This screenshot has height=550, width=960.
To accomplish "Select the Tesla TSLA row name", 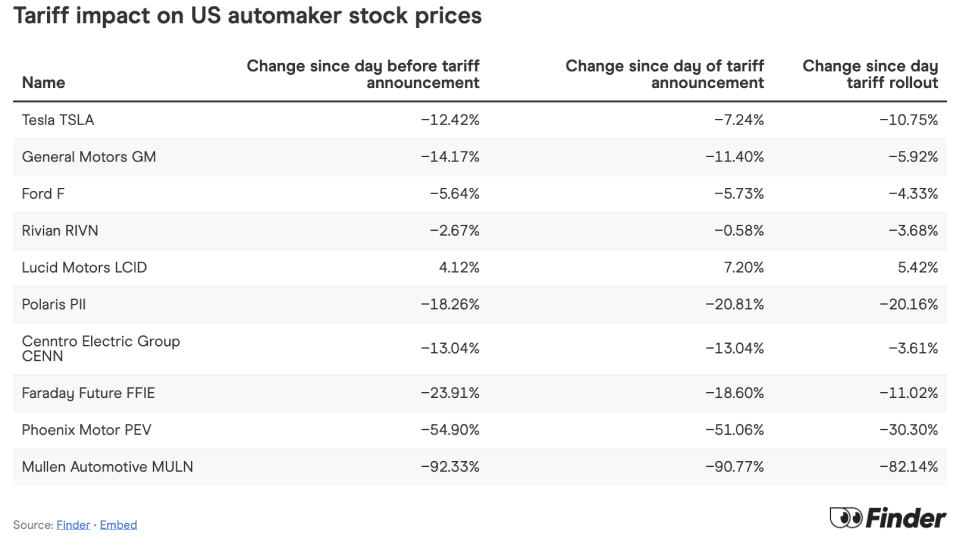I will tap(58, 120).
